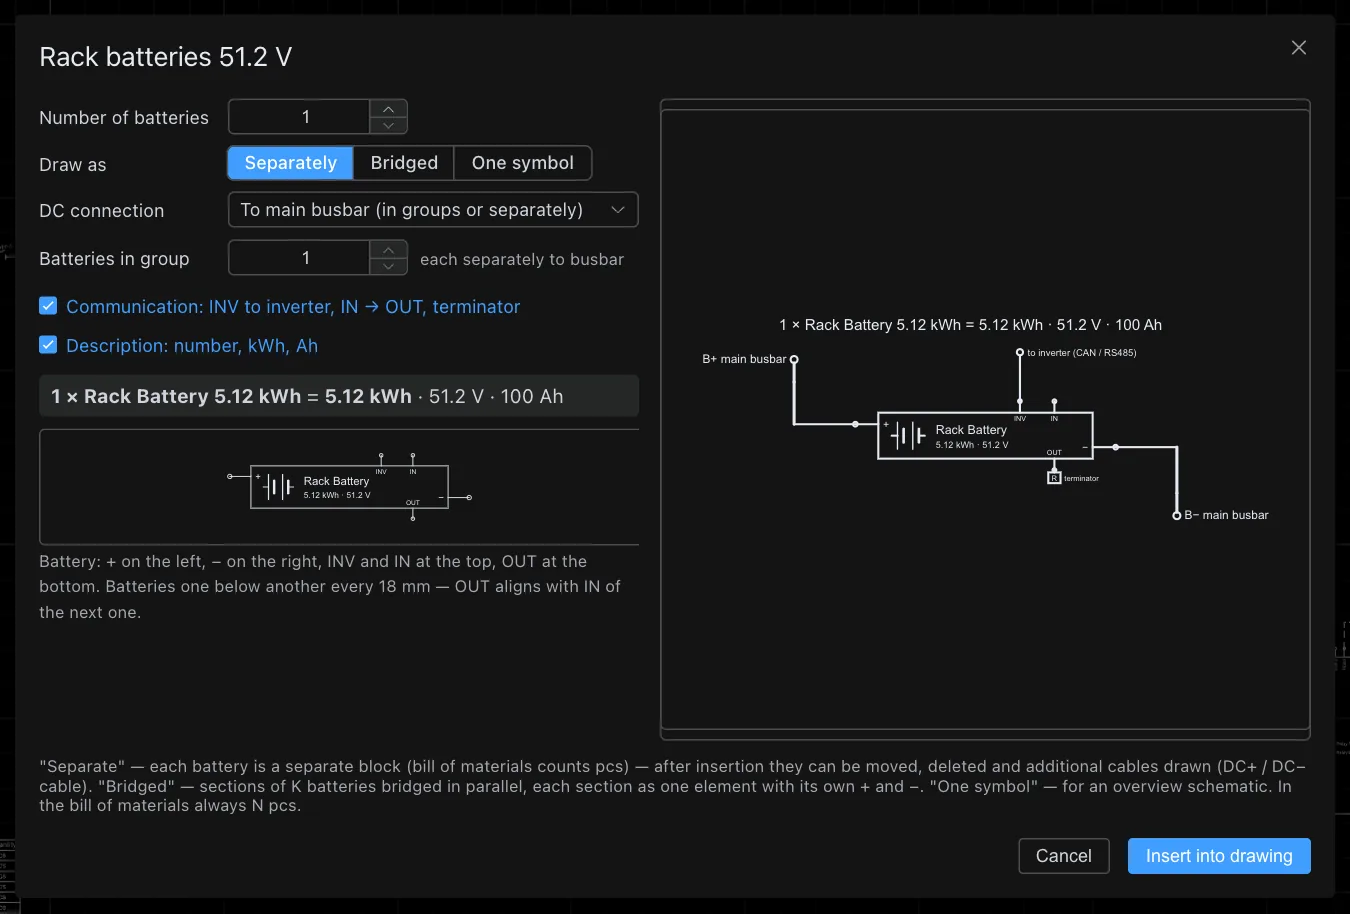Viewport: 1350px width, 914px height.
Task: Select the Bridged draw mode
Action: pos(404,163)
